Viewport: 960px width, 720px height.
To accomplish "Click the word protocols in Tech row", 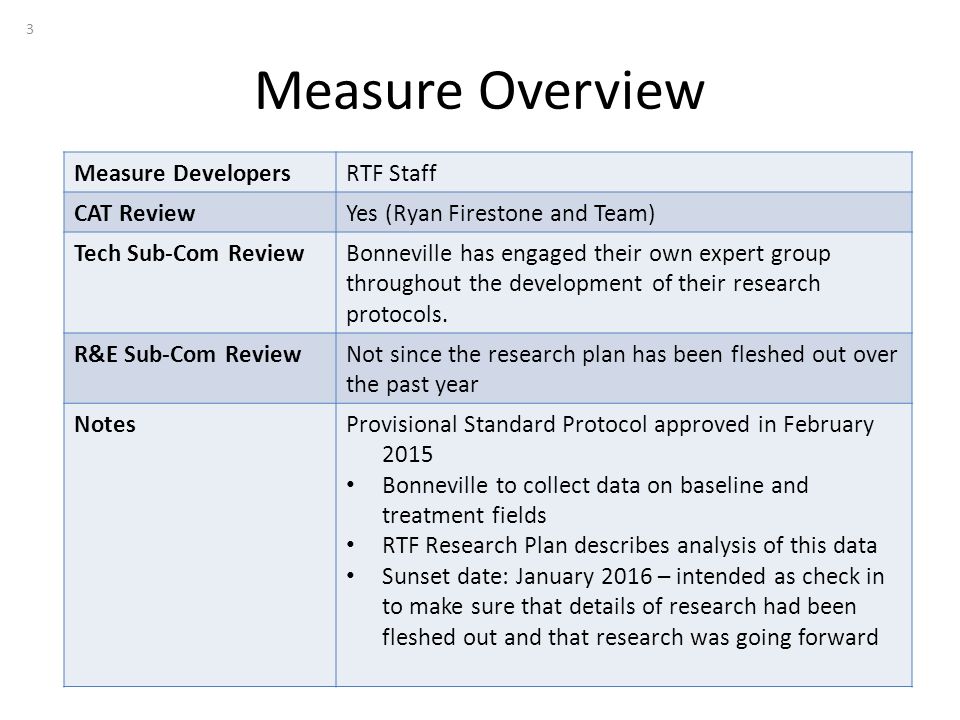I will coord(397,314).
